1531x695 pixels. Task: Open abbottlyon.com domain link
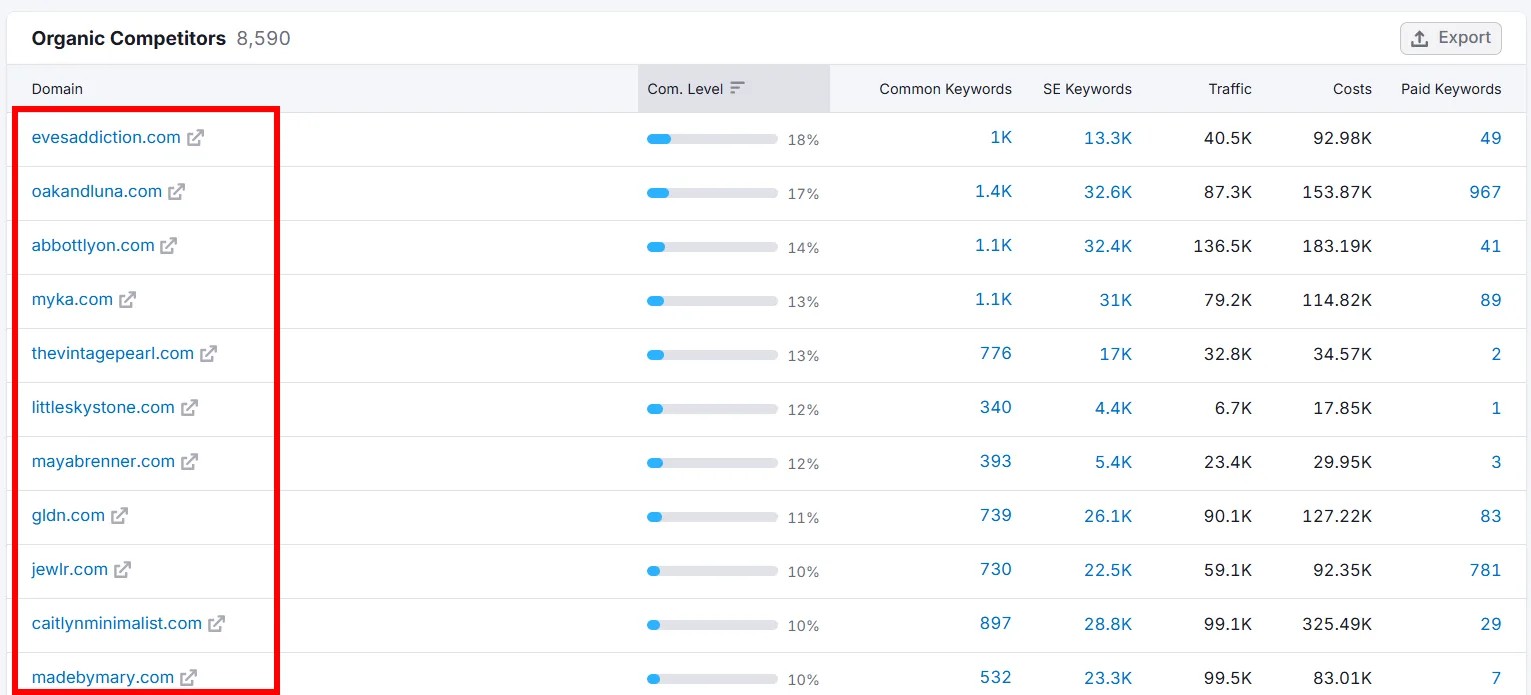click(93, 245)
